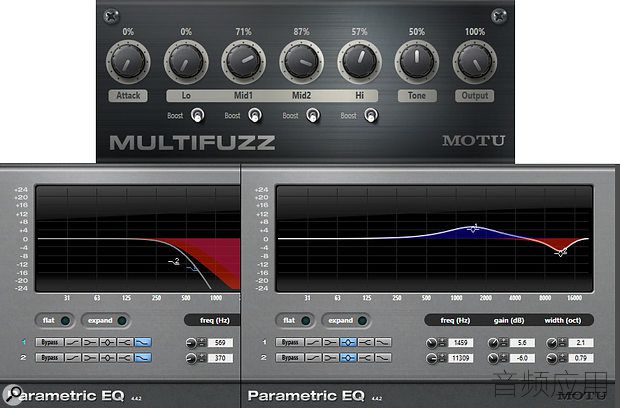
Task: Select high-pass filter for the 370 Hz band
Action: click(x=73, y=357)
